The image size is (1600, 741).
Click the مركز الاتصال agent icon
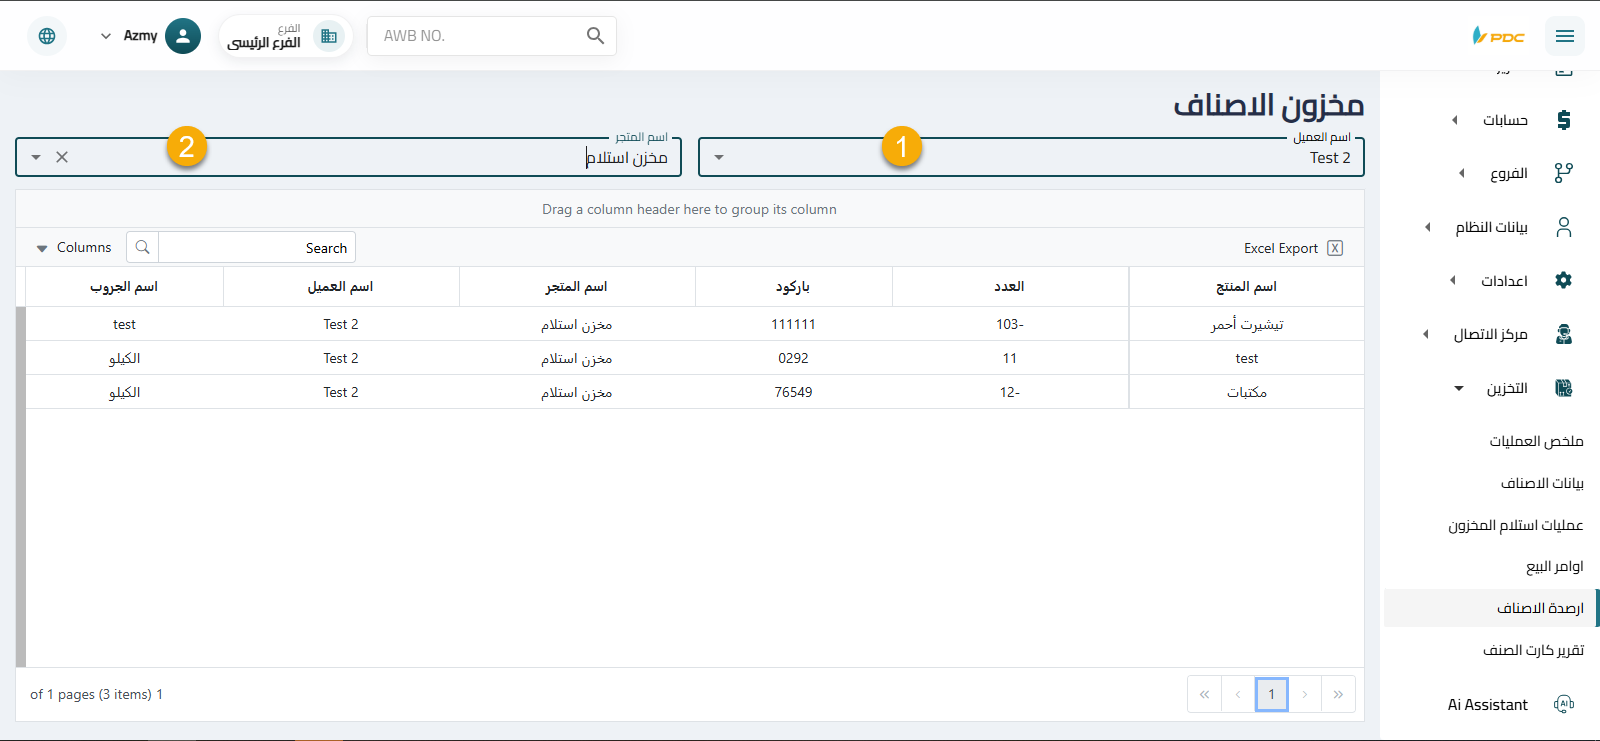pyautogui.click(x=1564, y=334)
